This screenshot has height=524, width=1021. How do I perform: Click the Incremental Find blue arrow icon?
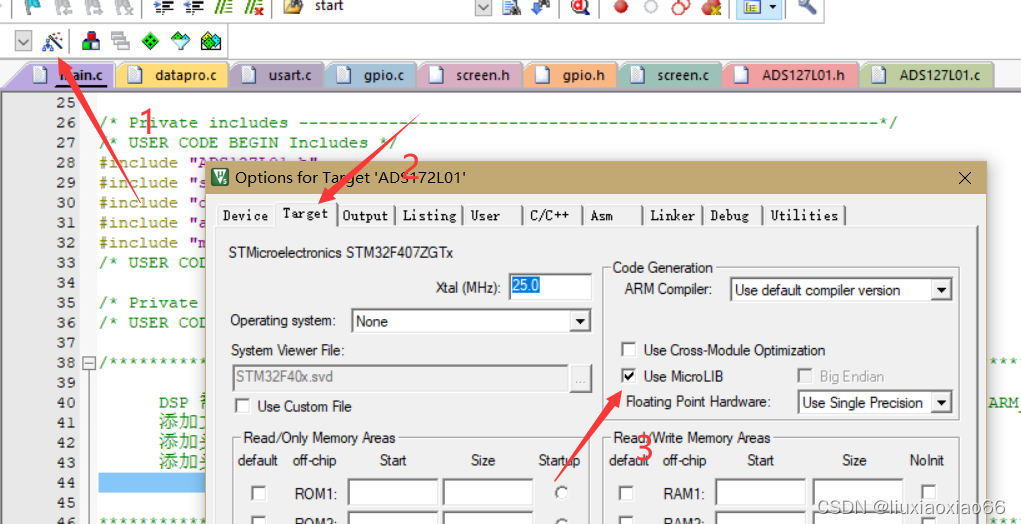[541, 7]
